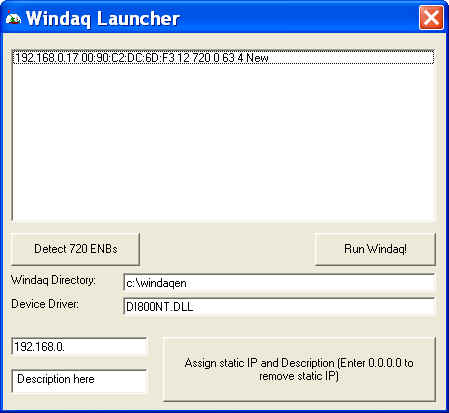Click the 'Windaq Directory:' label

coord(53,280)
